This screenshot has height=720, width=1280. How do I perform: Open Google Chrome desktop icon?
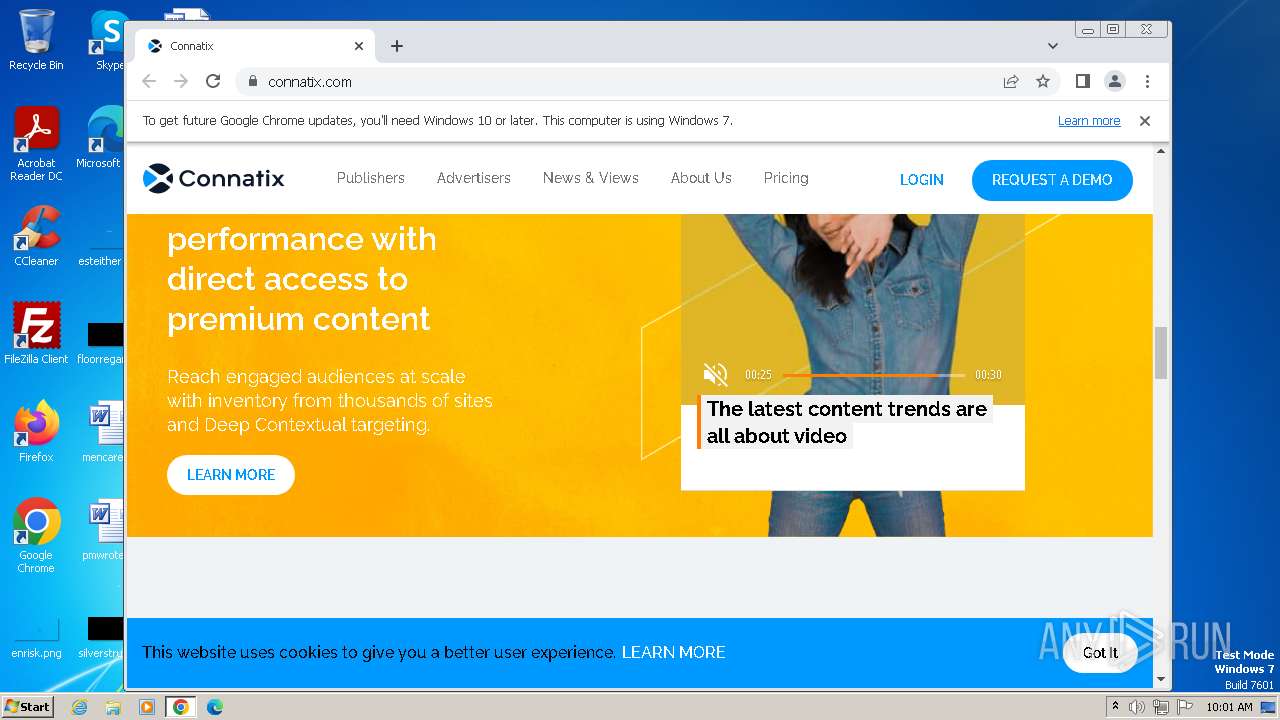pyautogui.click(x=36, y=536)
